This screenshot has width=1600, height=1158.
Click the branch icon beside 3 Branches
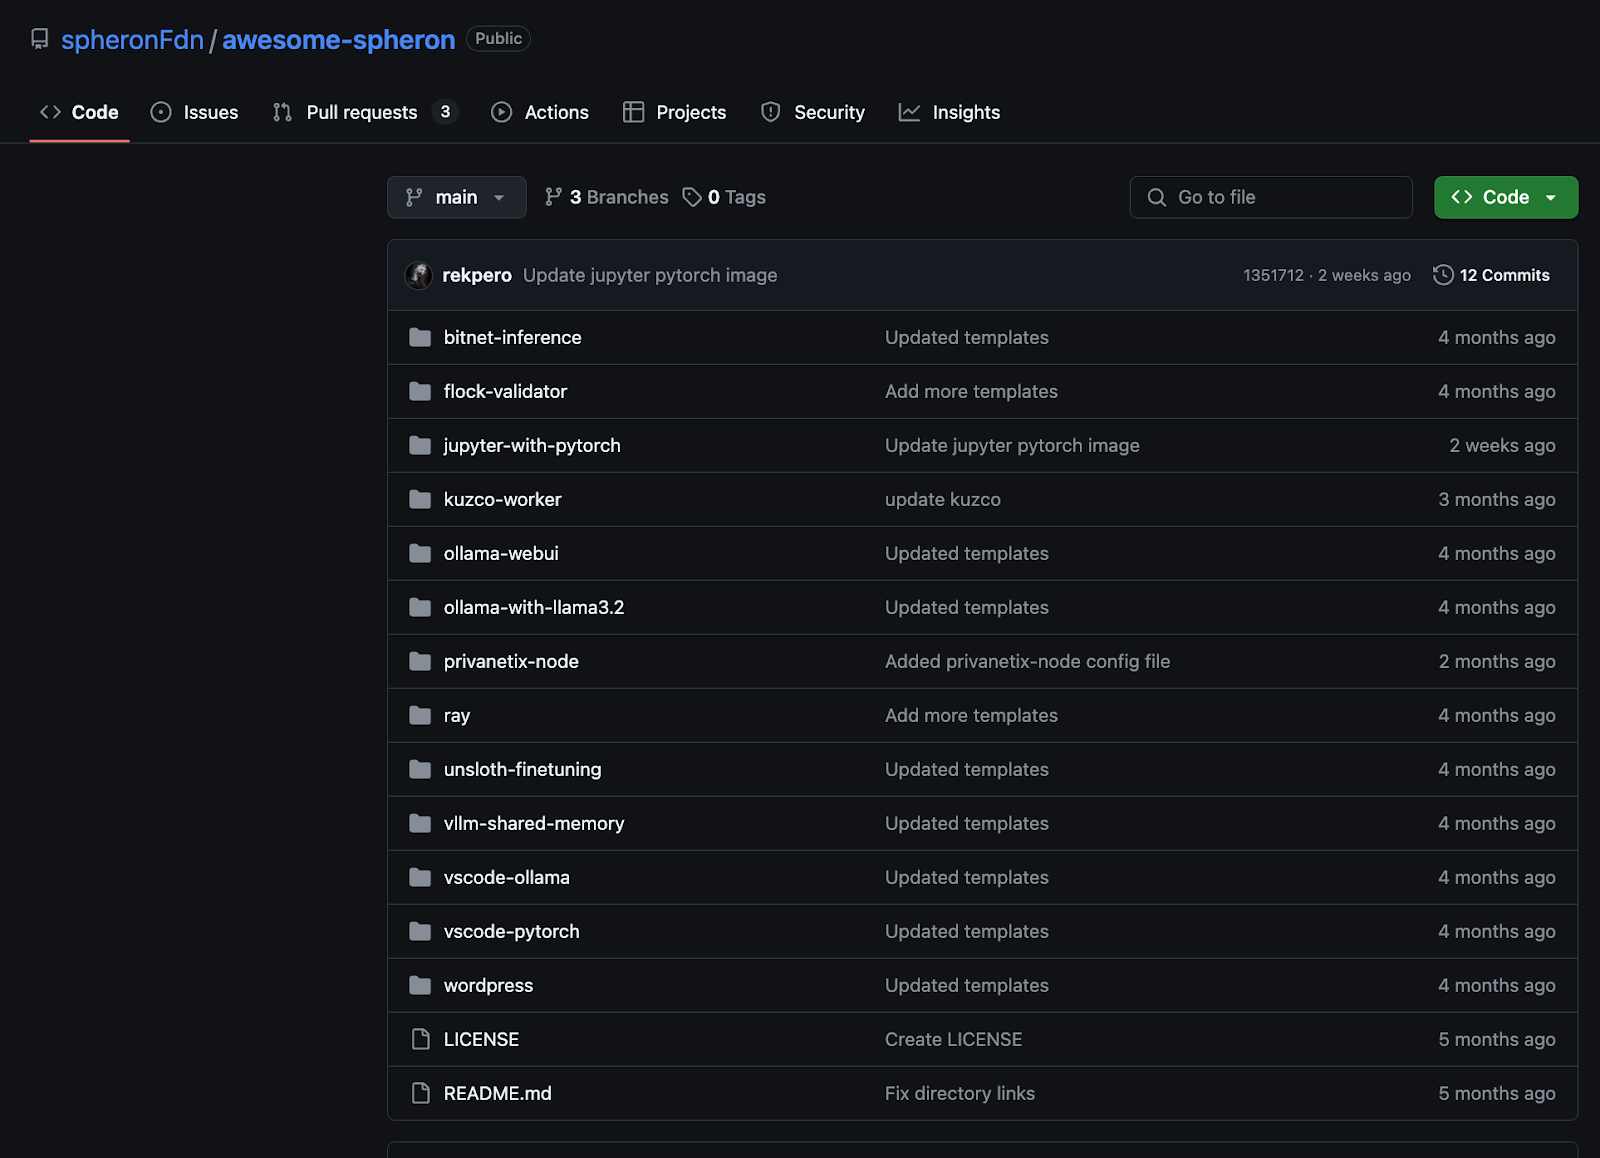(x=553, y=197)
